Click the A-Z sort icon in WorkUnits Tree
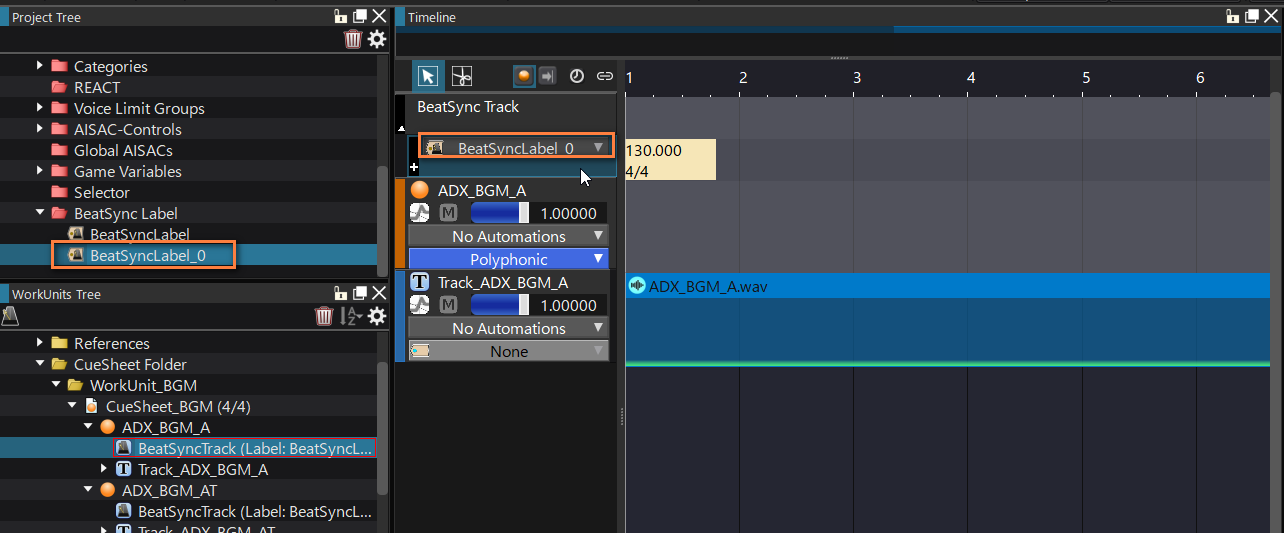 click(349, 316)
